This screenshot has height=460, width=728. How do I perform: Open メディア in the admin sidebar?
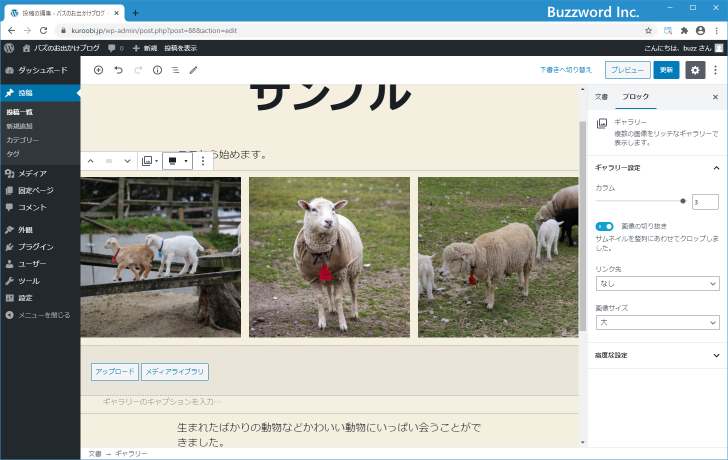click(32, 173)
